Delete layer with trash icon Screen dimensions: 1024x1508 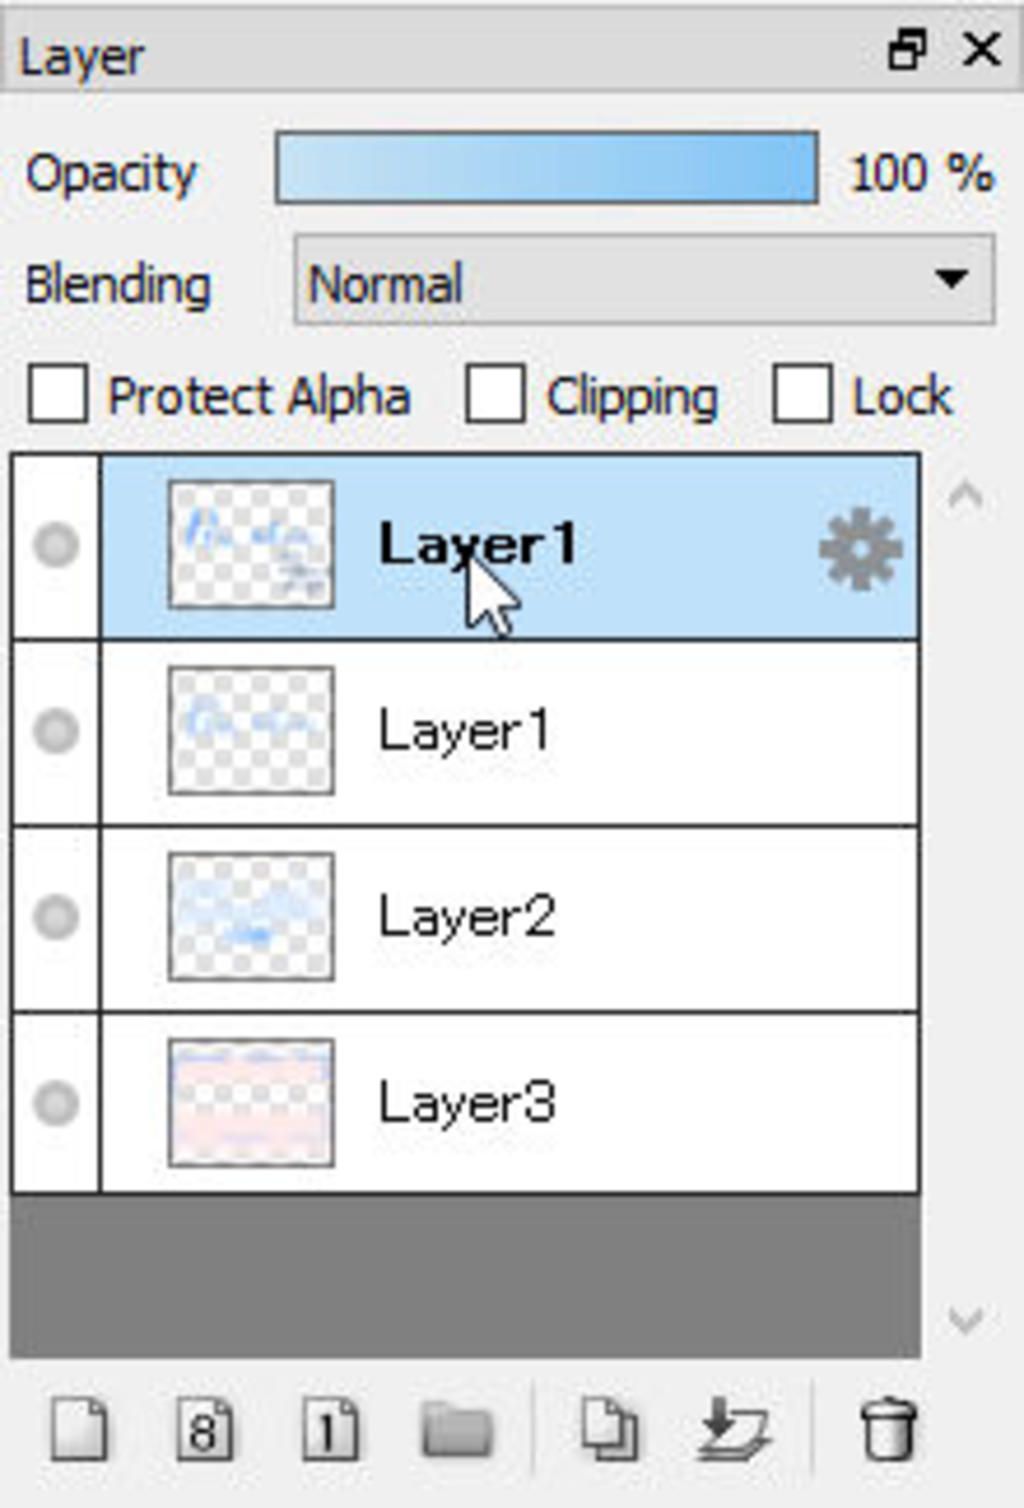coord(887,1430)
